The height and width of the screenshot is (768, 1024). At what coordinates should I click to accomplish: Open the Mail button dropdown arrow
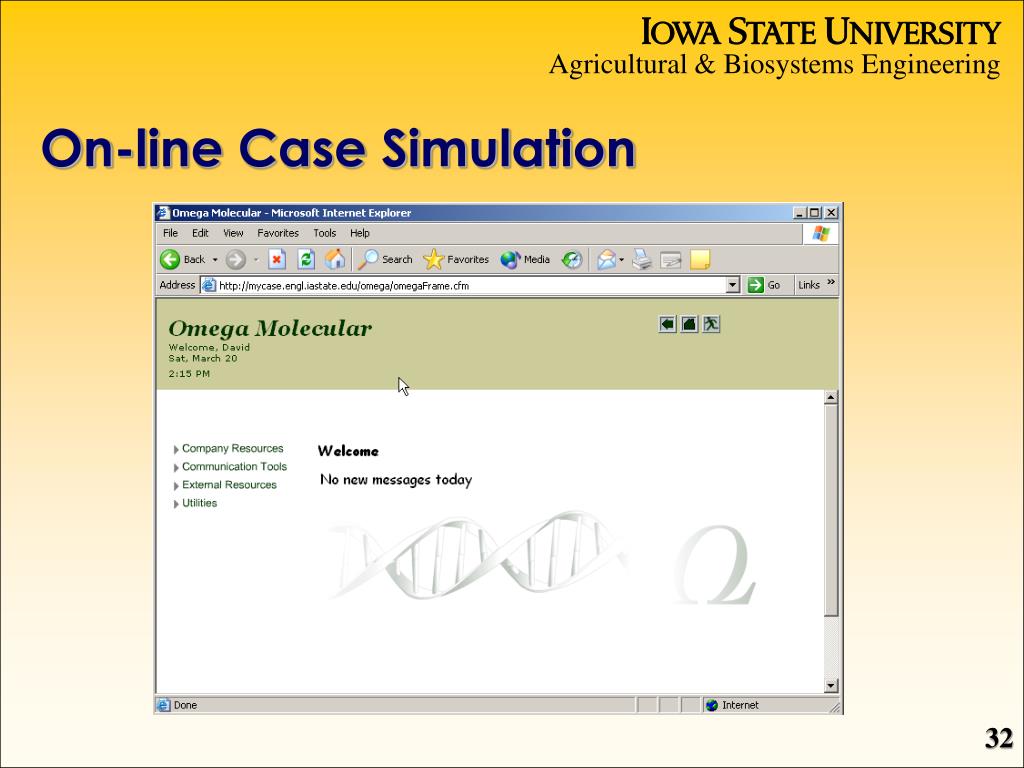click(622, 260)
